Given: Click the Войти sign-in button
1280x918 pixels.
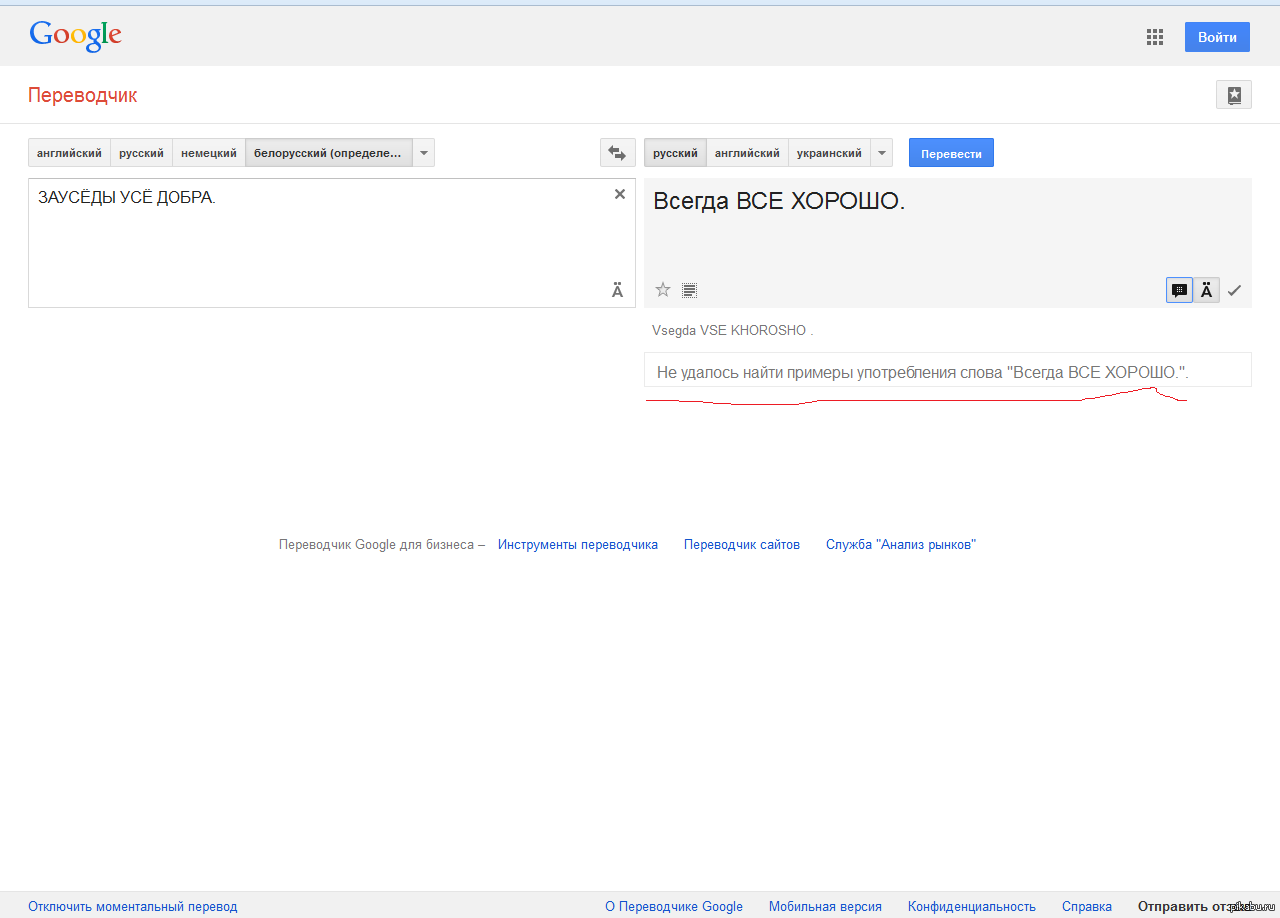Looking at the screenshot, I should point(1217,37).
